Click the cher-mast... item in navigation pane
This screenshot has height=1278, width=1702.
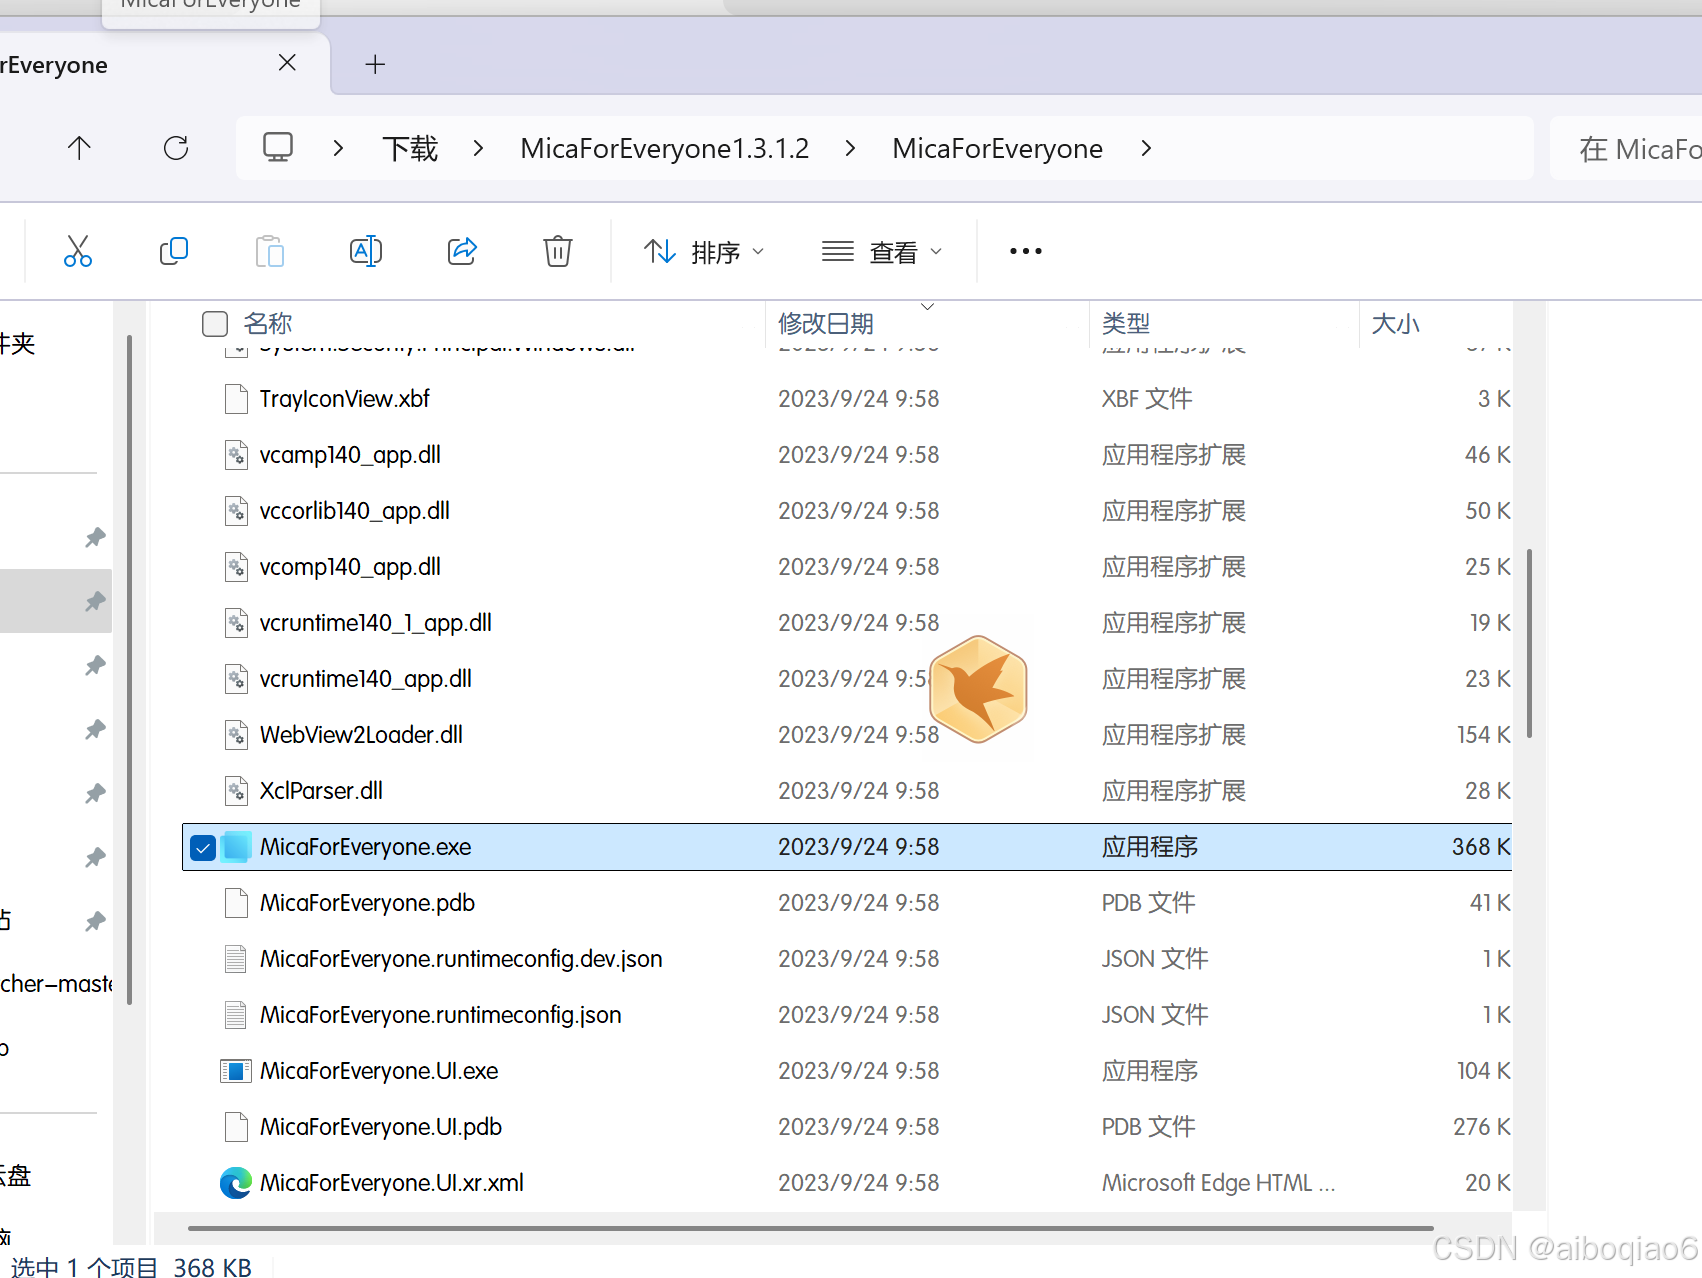56,984
